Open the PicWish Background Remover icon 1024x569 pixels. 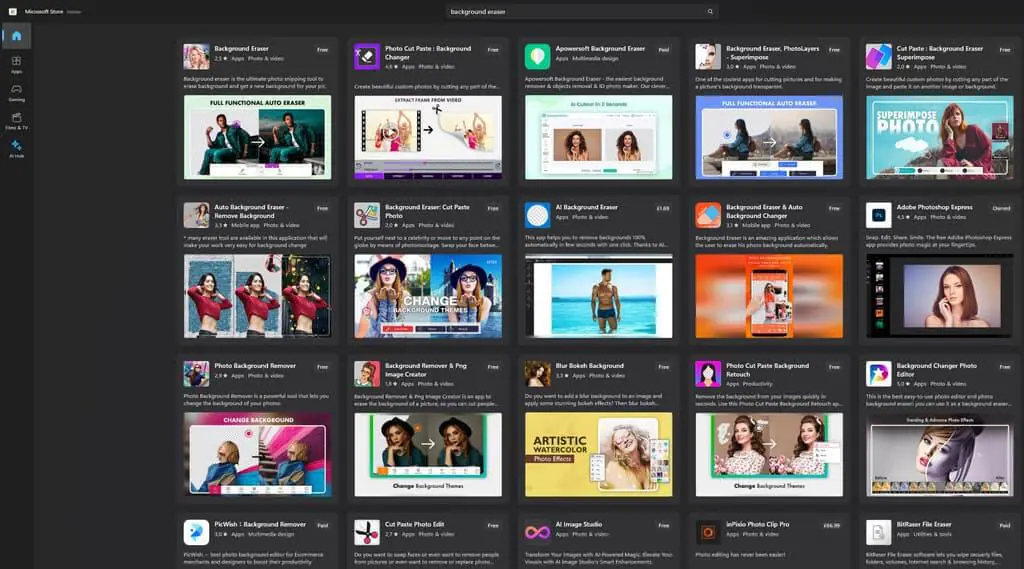(197, 532)
